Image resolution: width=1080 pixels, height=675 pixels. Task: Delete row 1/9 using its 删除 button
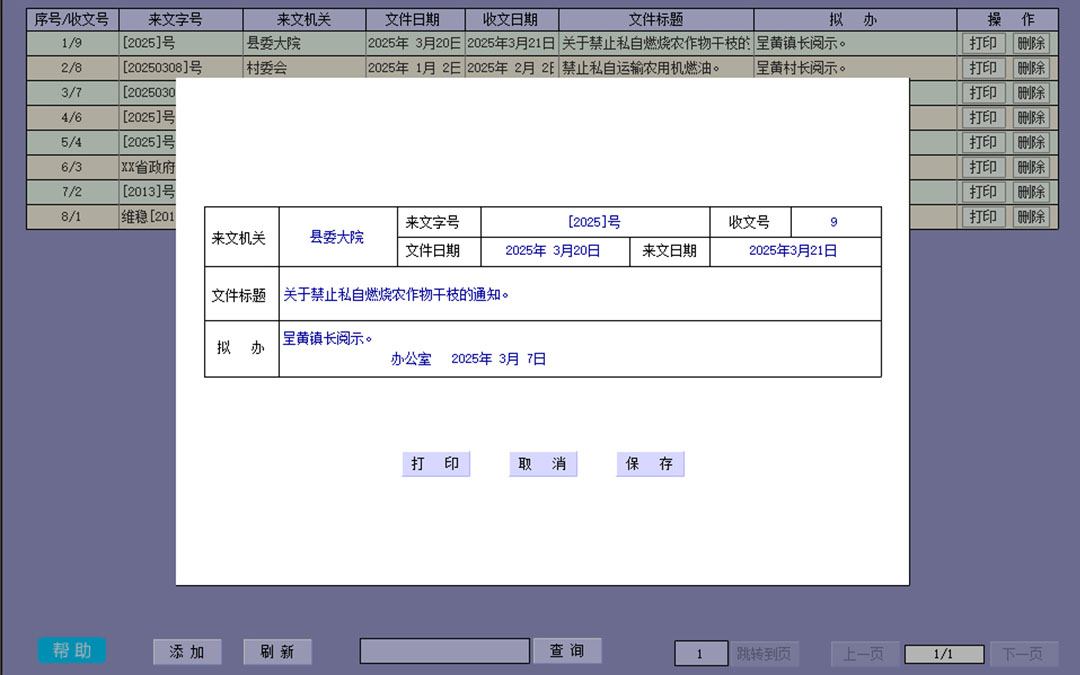1031,43
